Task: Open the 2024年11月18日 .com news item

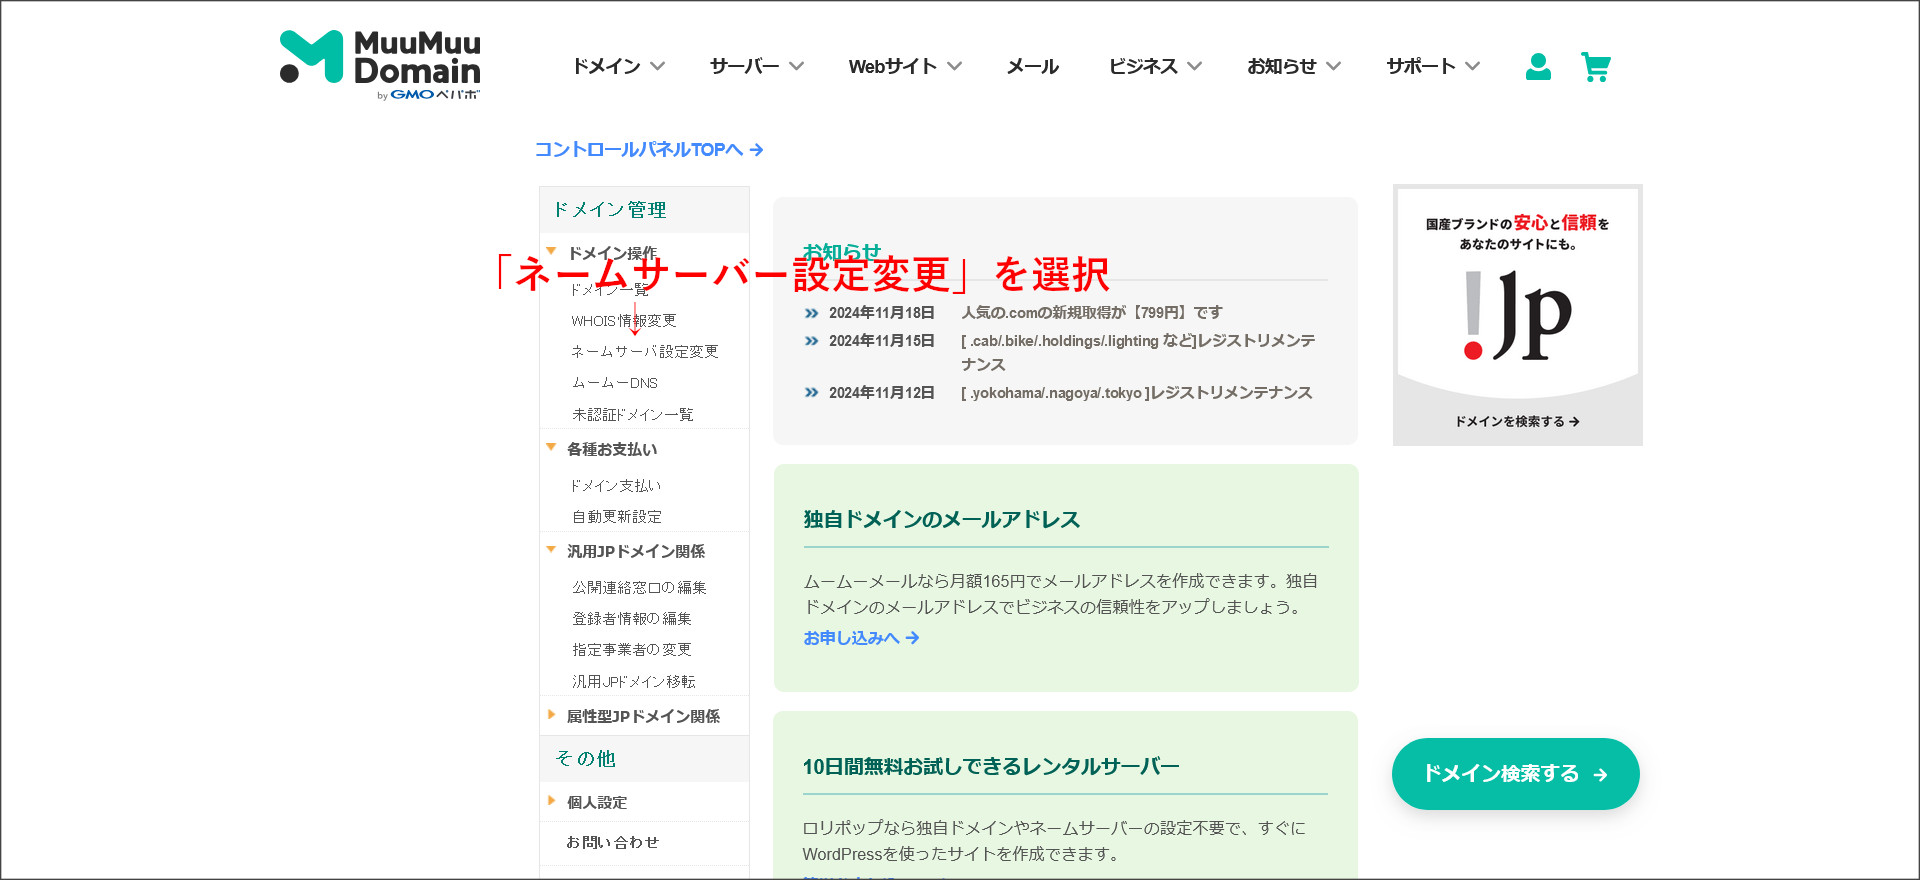Action: (1092, 312)
